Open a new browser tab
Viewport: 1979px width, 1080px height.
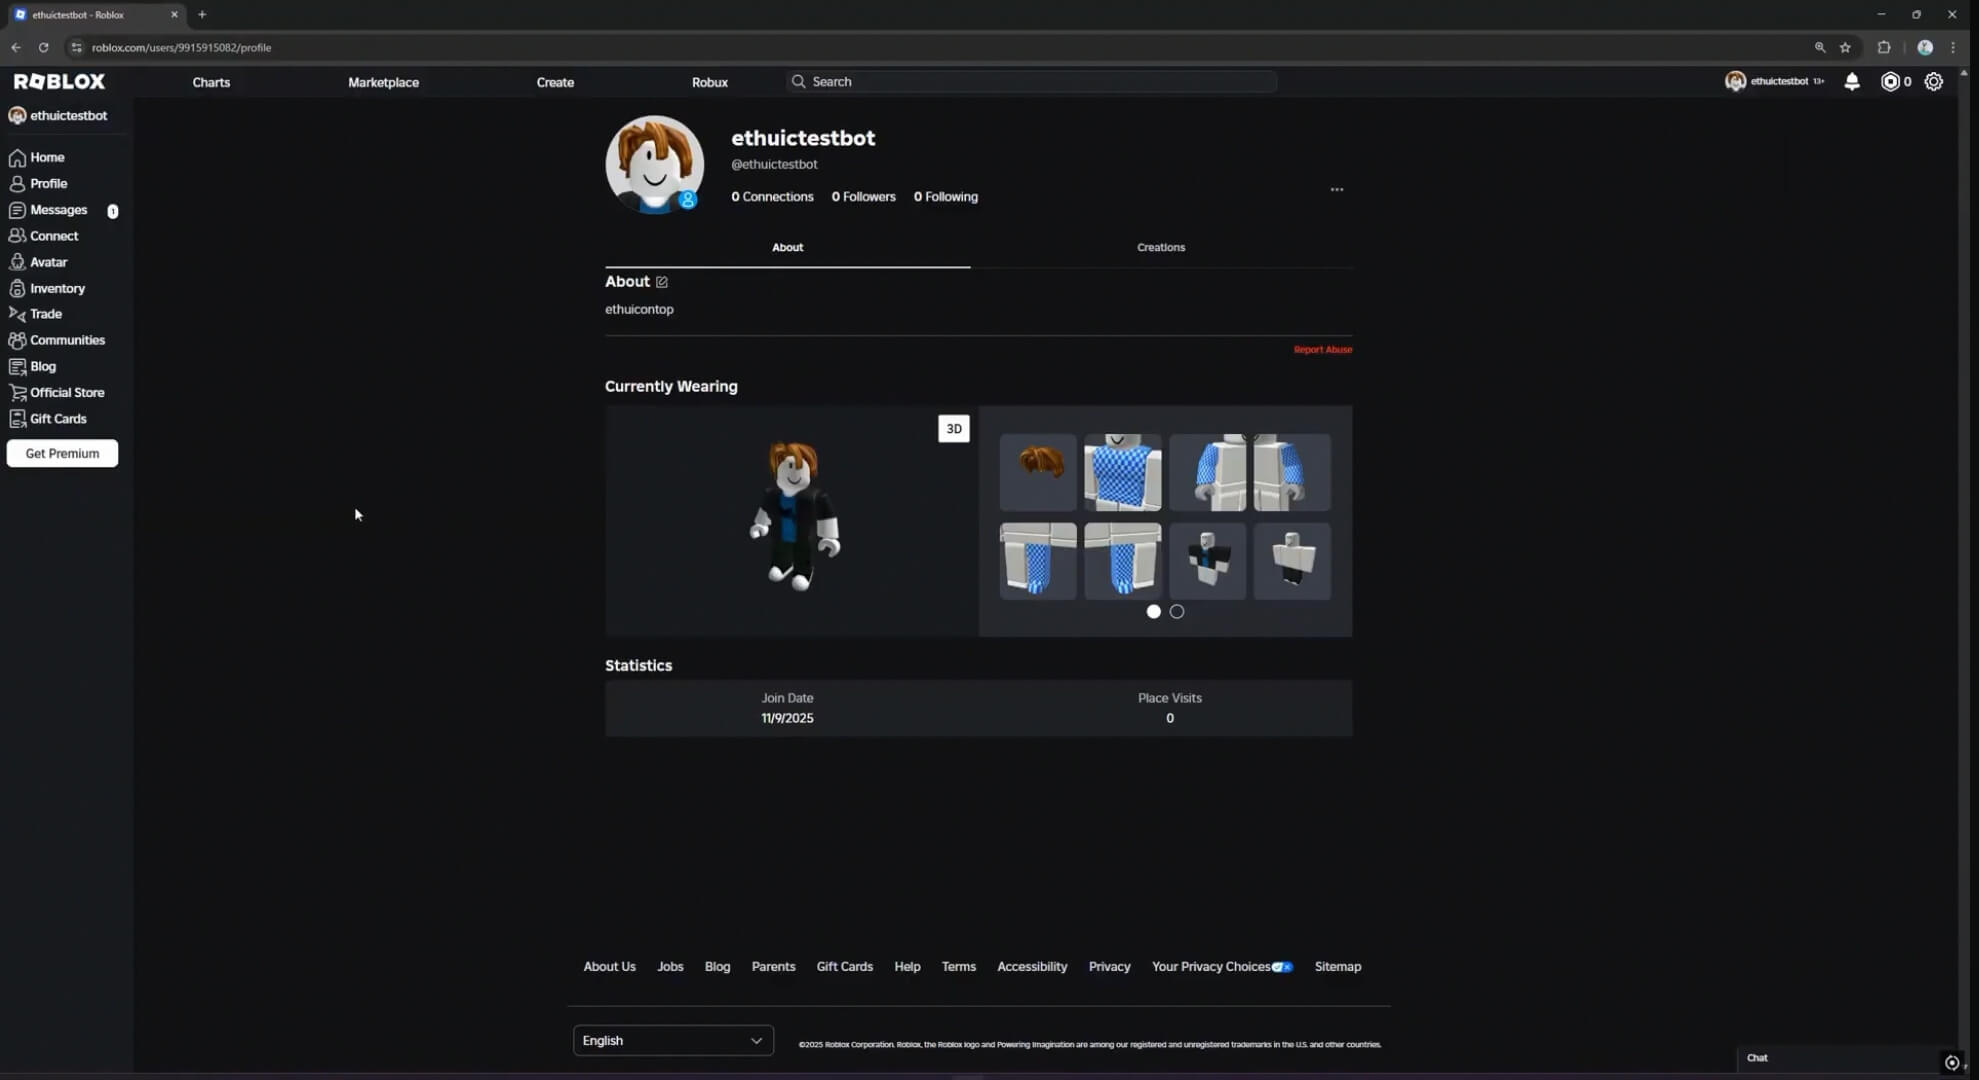tap(202, 14)
